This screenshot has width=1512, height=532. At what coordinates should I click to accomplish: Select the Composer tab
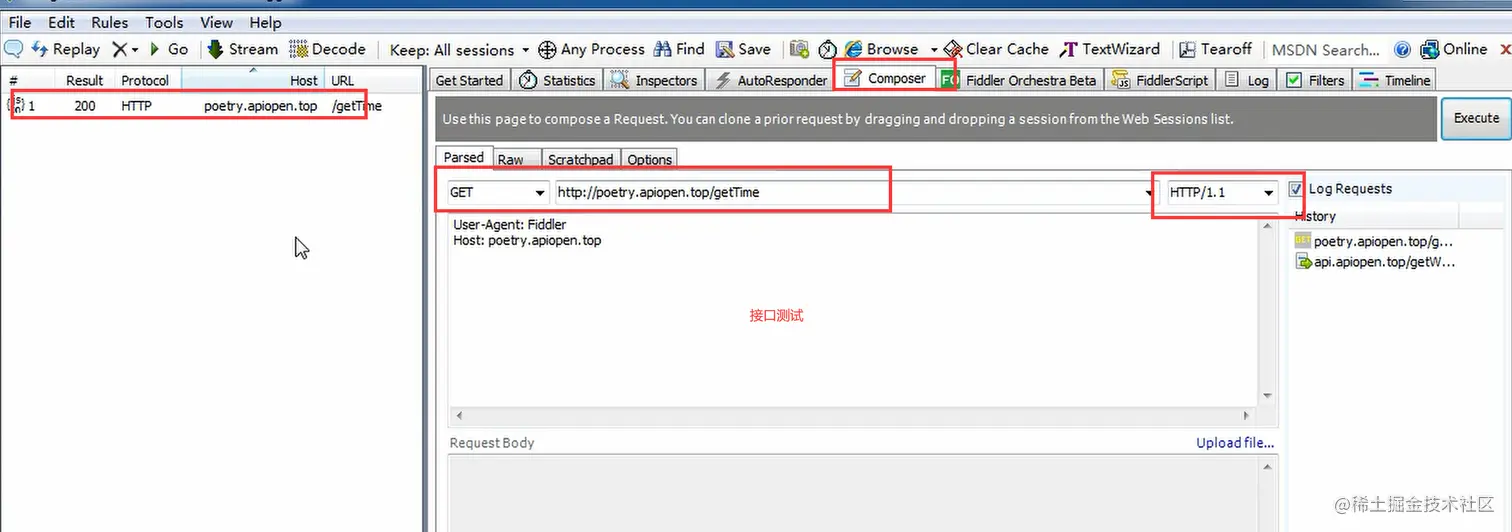(x=886, y=78)
